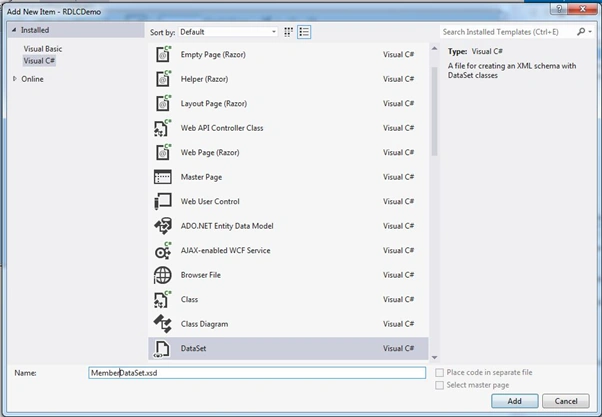Click the Cancel button
Screen dimensions: 602x417
pos(566,401)
